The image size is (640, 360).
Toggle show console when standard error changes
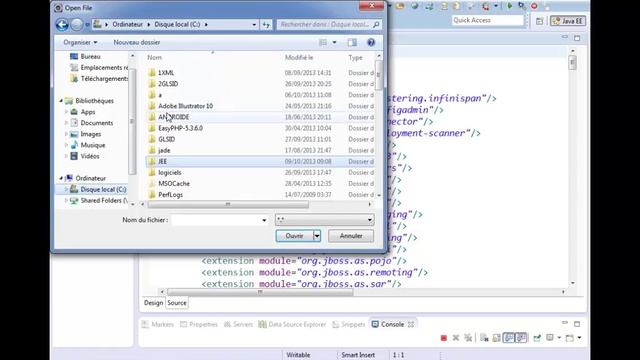pos(521,338)
